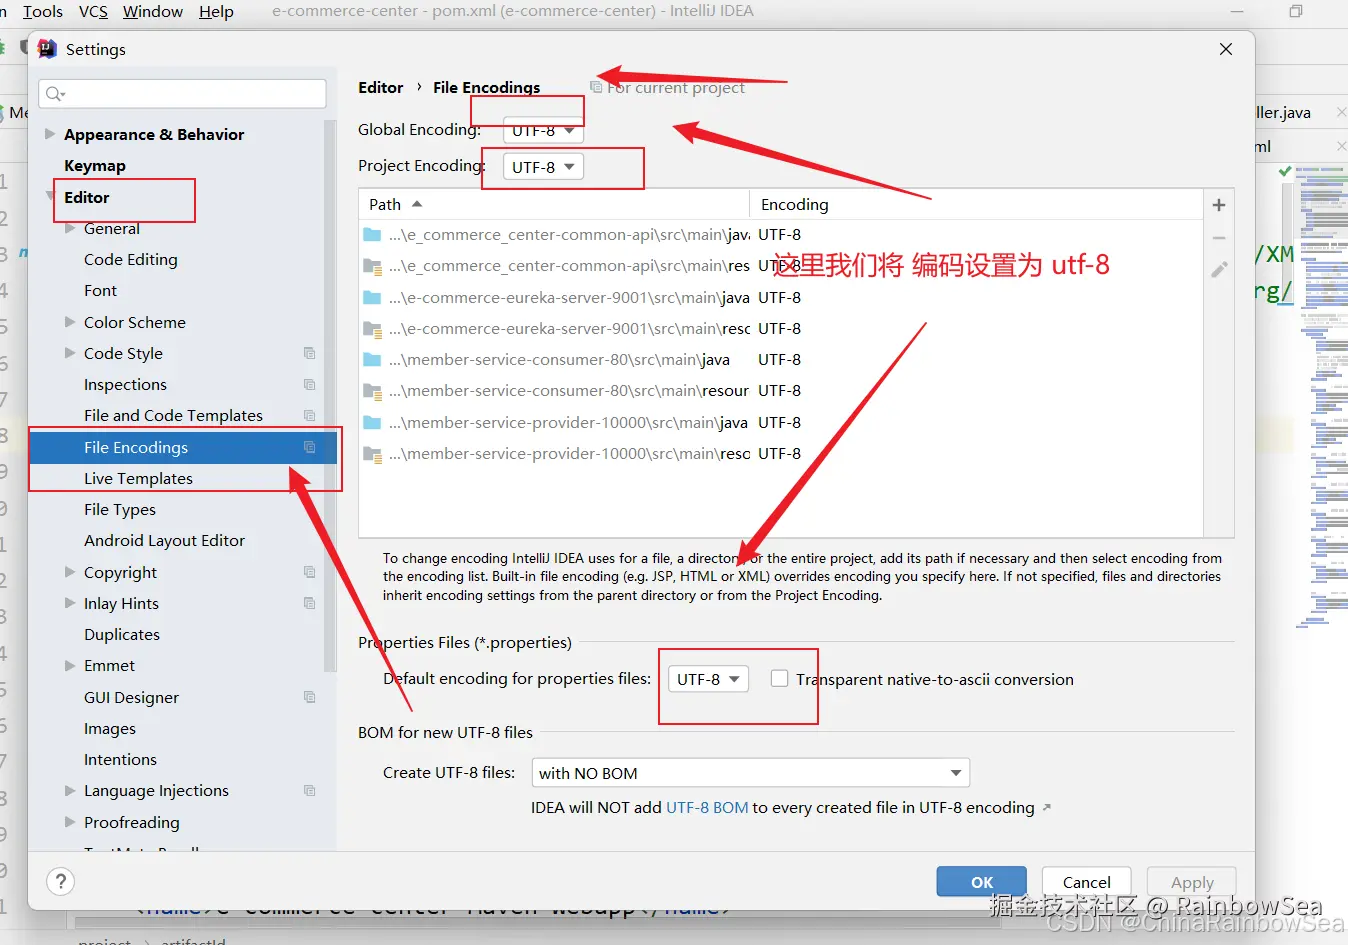Click the Apply button
Image resolution: width=1348 pixels, height=945 pixels.
pyautogui.click(x=1192, y=882)
